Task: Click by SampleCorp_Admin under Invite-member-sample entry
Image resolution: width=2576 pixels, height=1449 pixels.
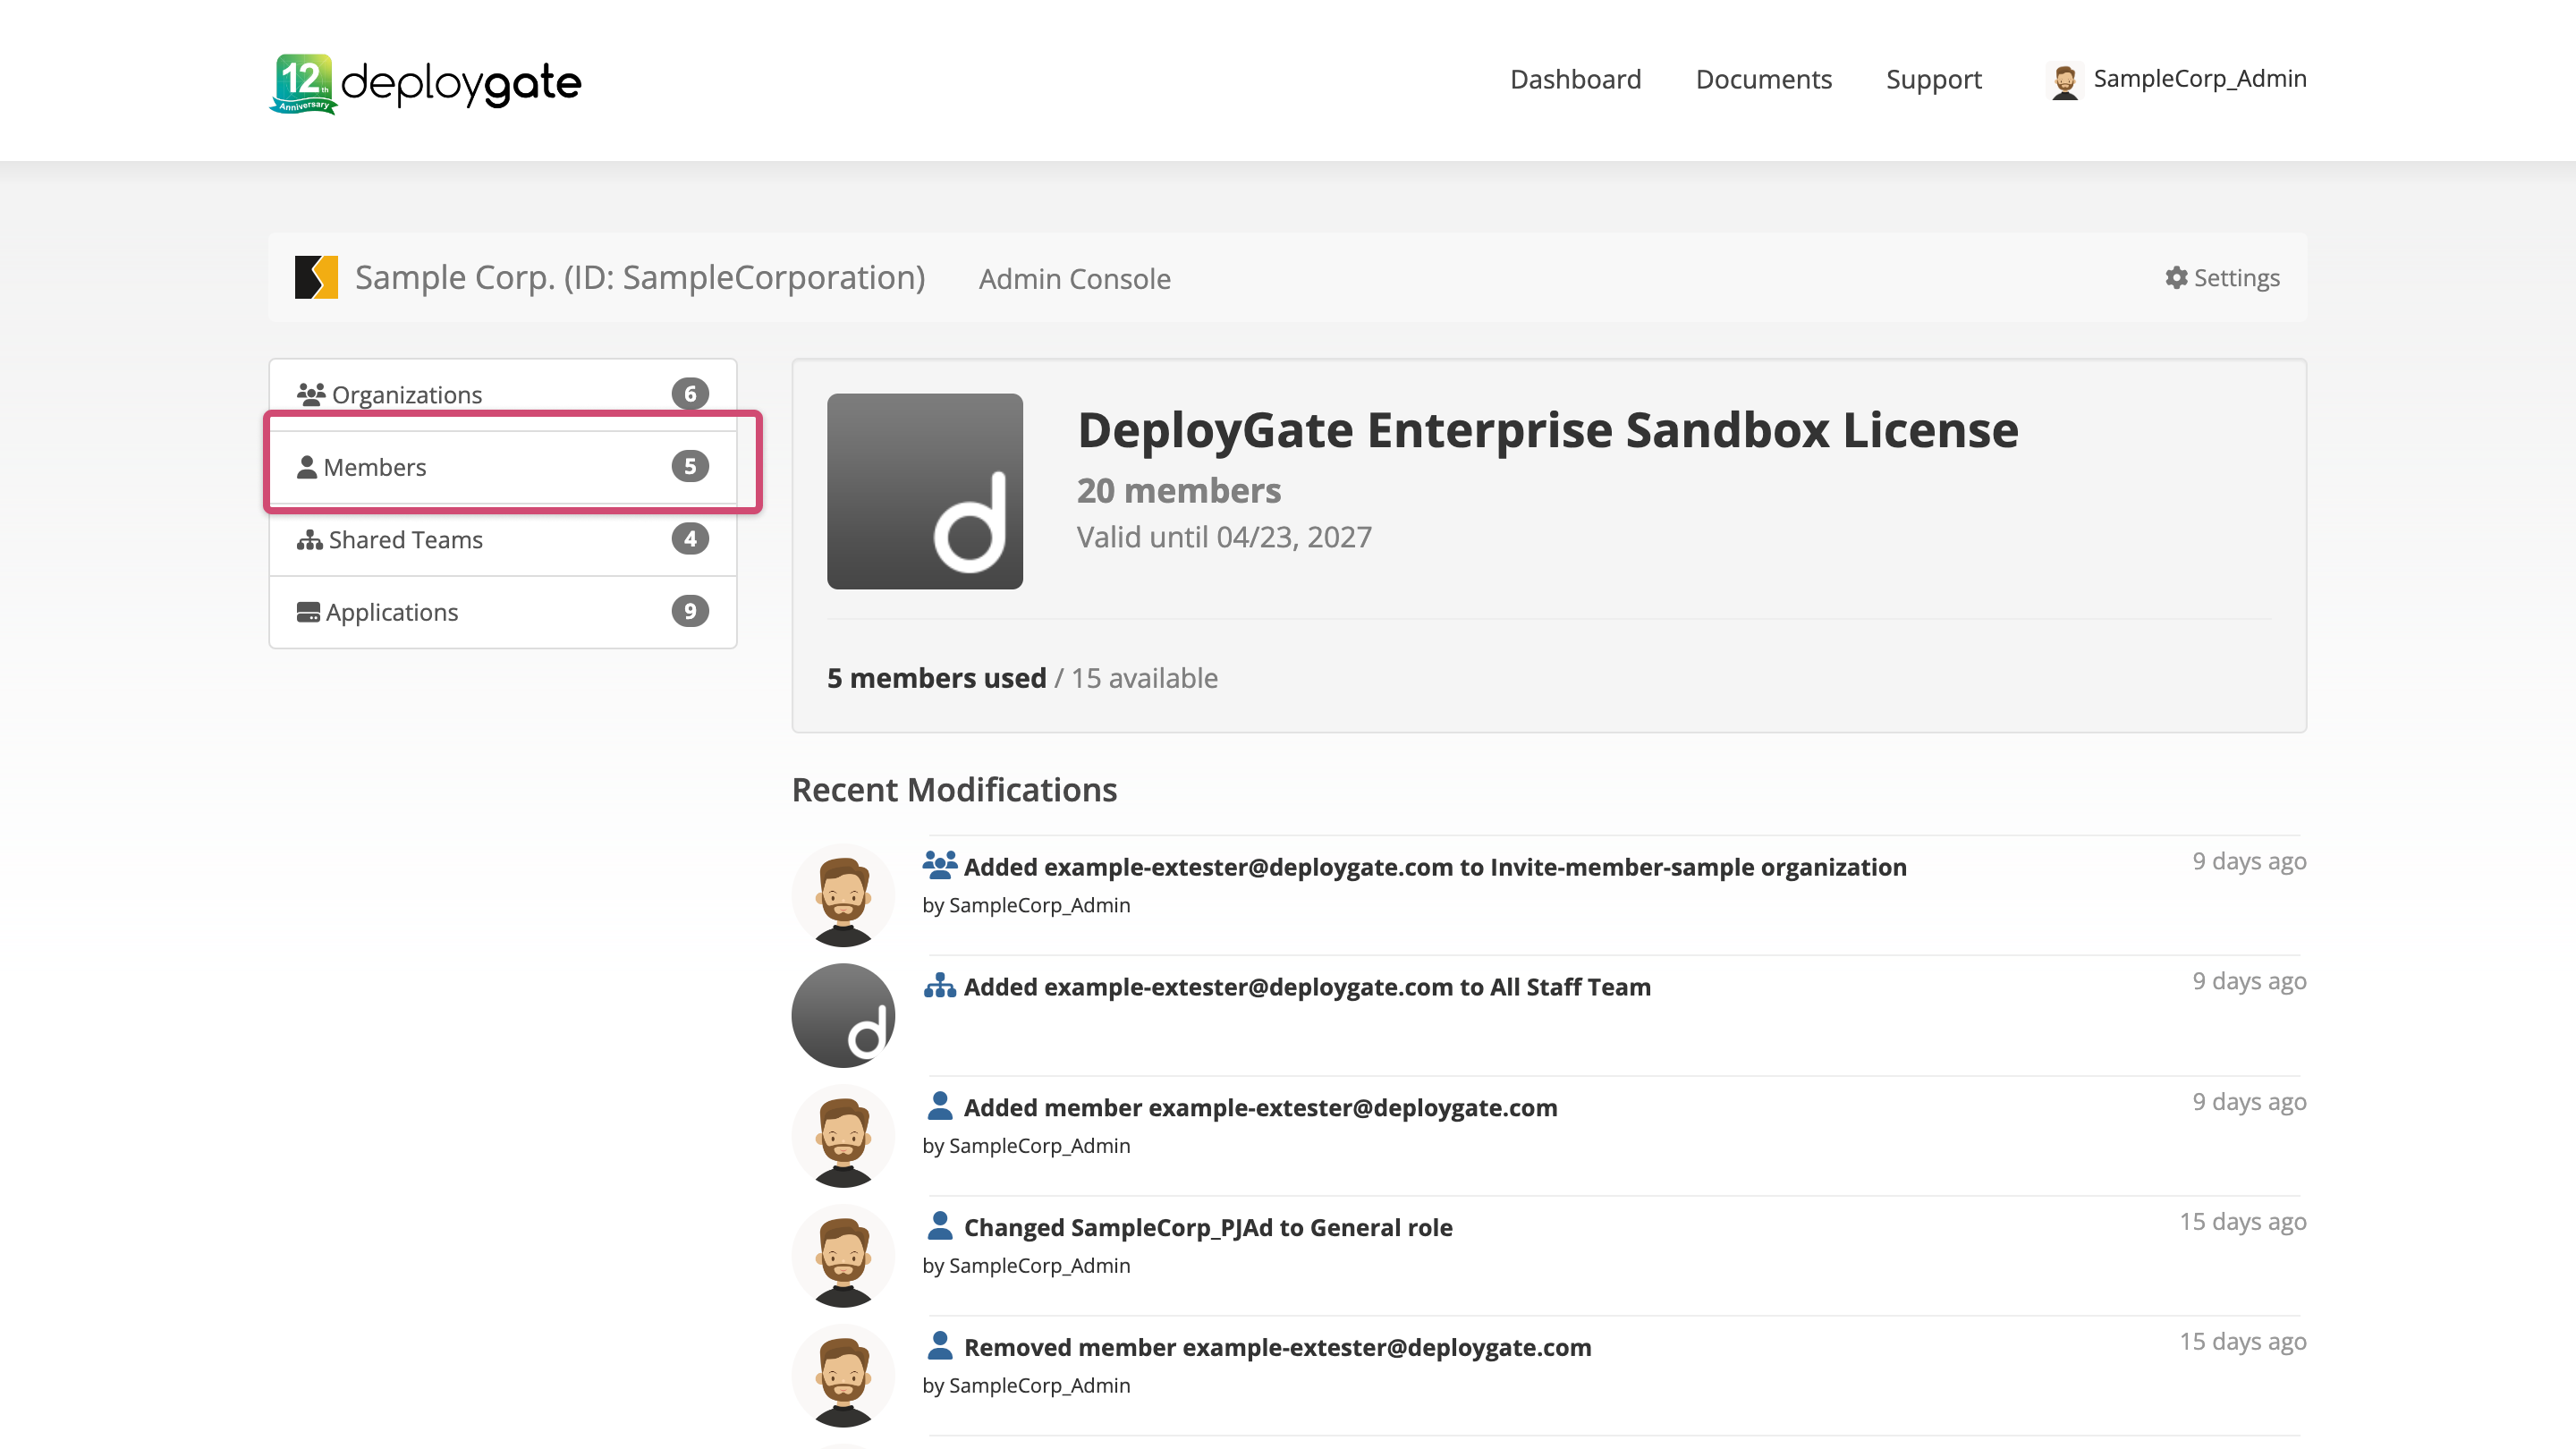Action: tap(1026, 905)
